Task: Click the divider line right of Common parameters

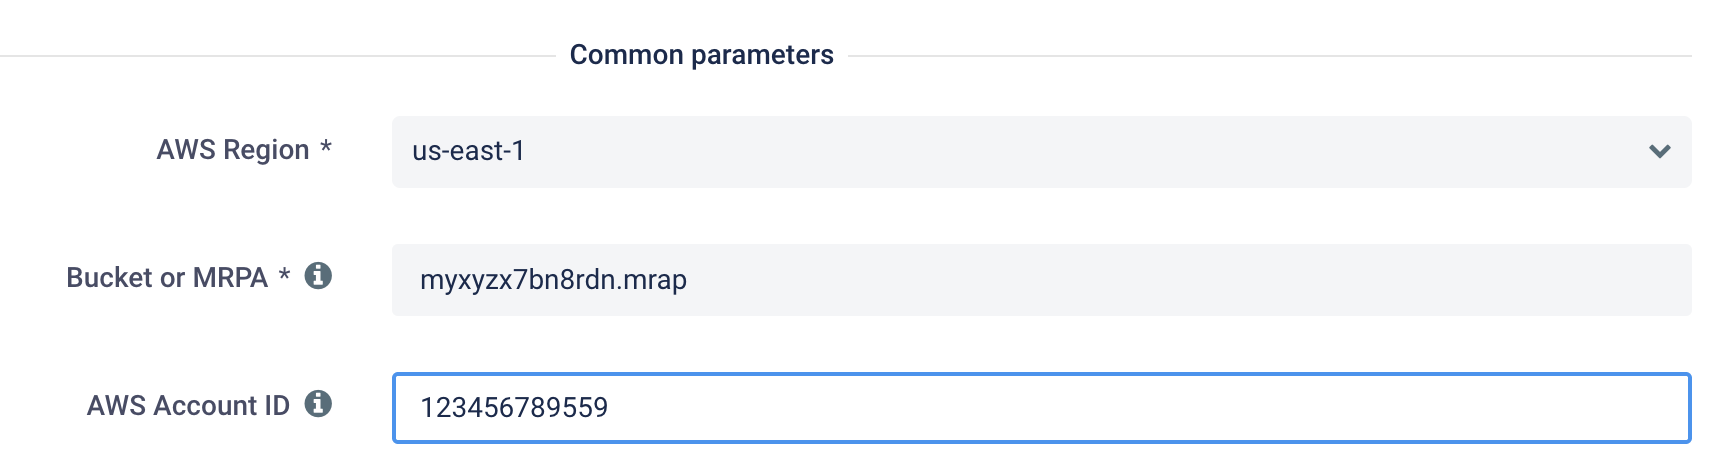Action: (1270, 56)
